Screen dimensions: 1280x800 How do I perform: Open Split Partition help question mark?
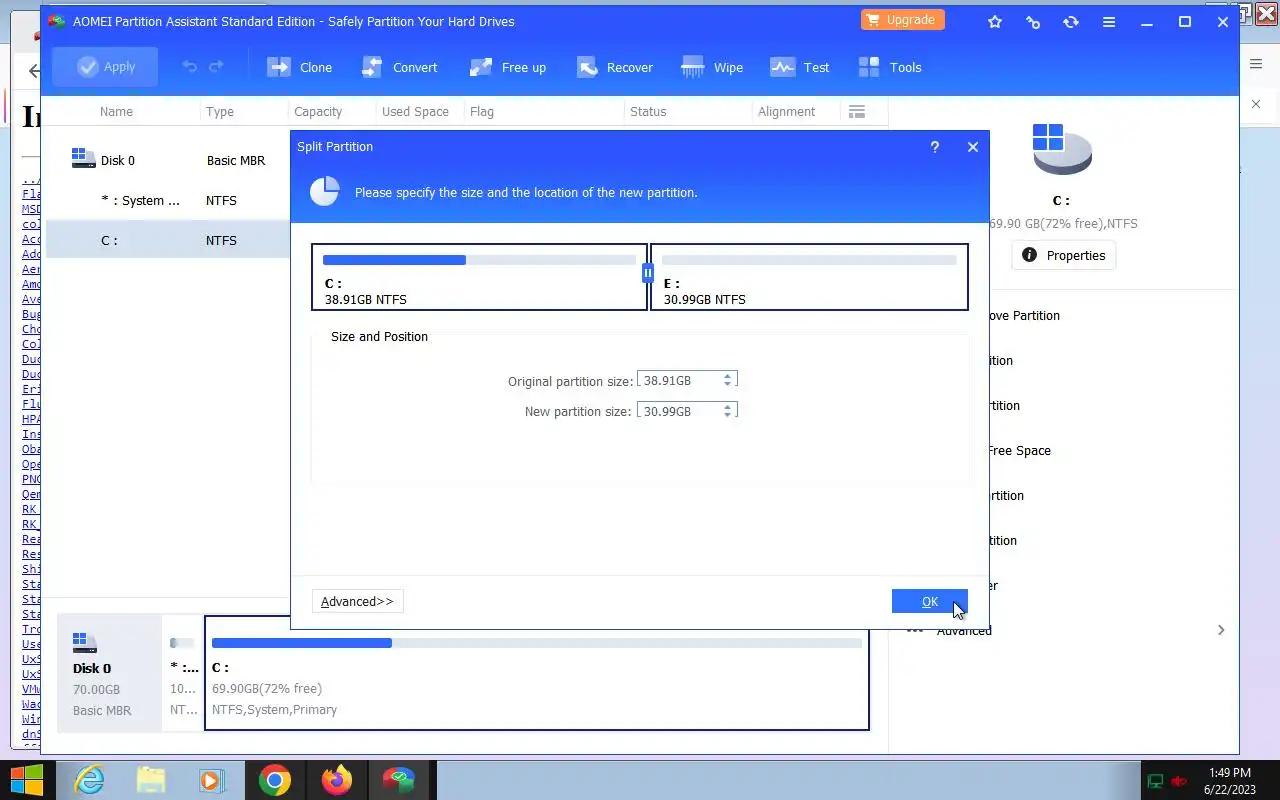[x=935, y=147]
